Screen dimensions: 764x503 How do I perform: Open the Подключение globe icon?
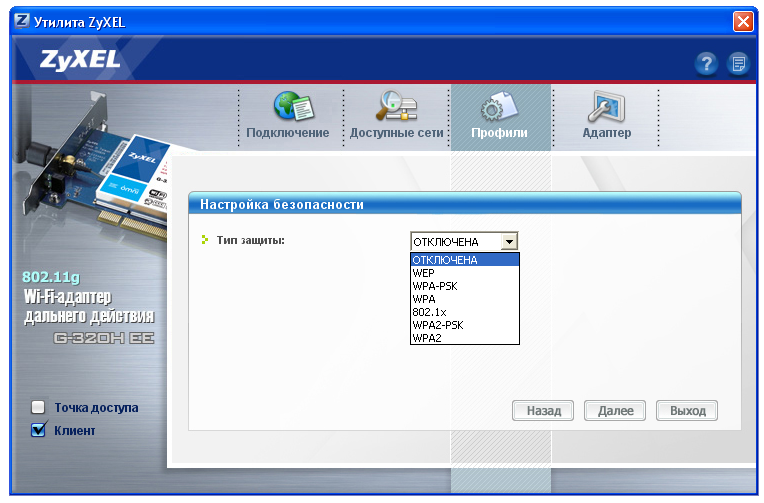[x=294, y=106]
